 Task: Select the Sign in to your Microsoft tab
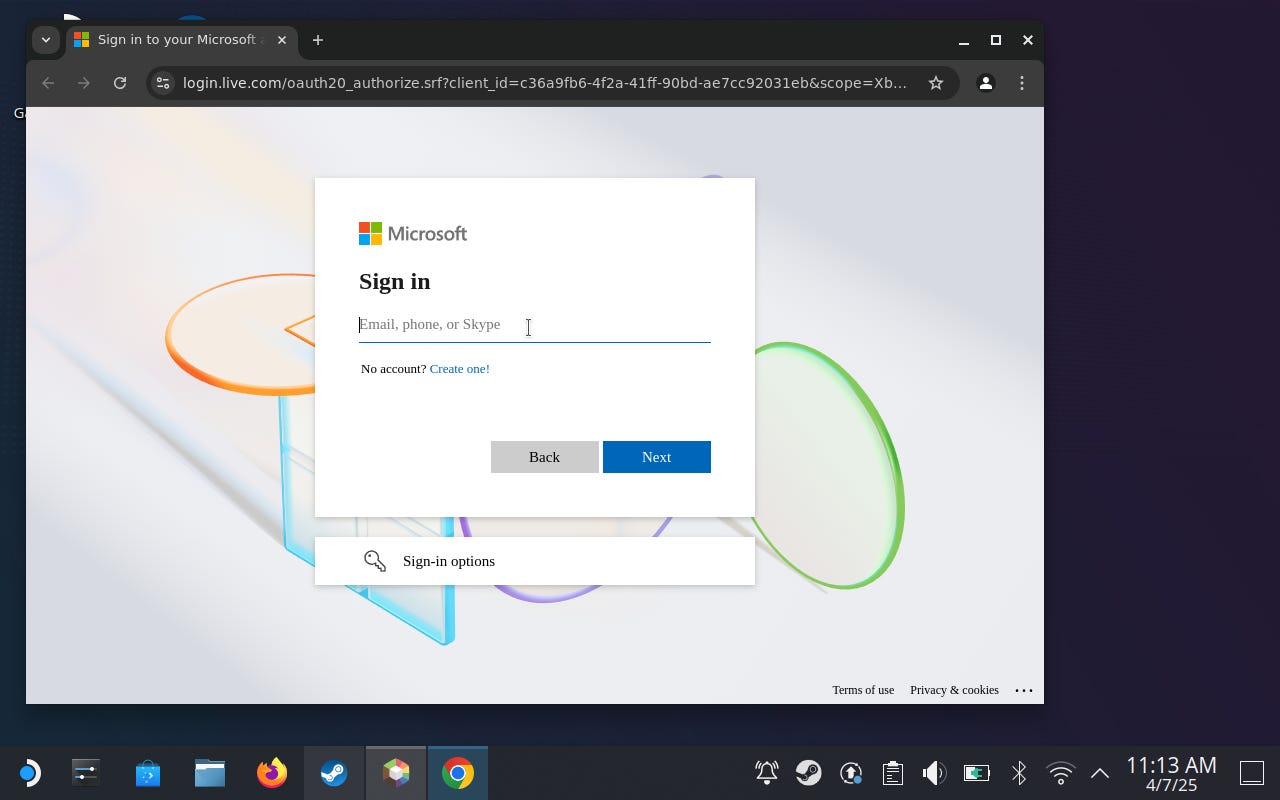pos(180,40)
